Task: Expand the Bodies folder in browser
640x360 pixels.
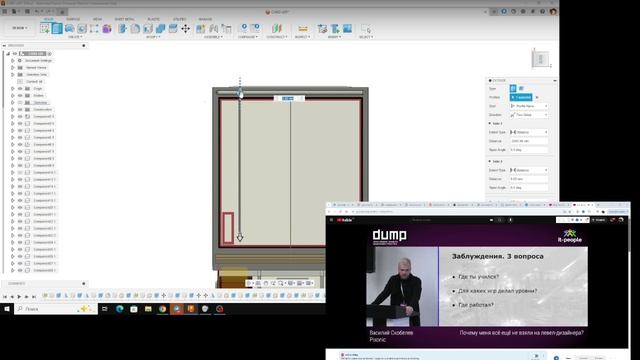Action: pyautogui.click(x=12, y=96)
